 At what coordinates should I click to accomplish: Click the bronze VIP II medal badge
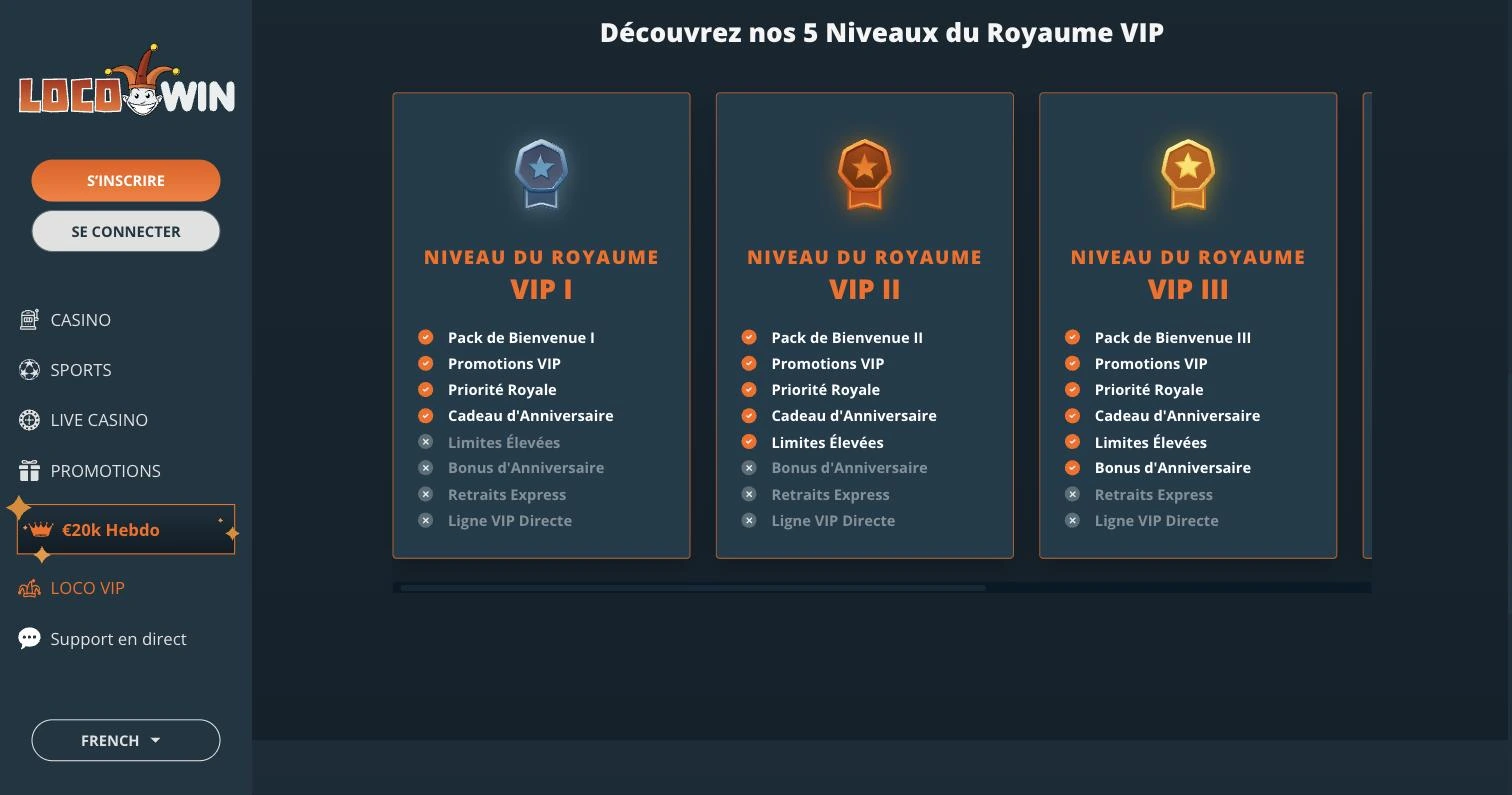(x=864, y=174)
